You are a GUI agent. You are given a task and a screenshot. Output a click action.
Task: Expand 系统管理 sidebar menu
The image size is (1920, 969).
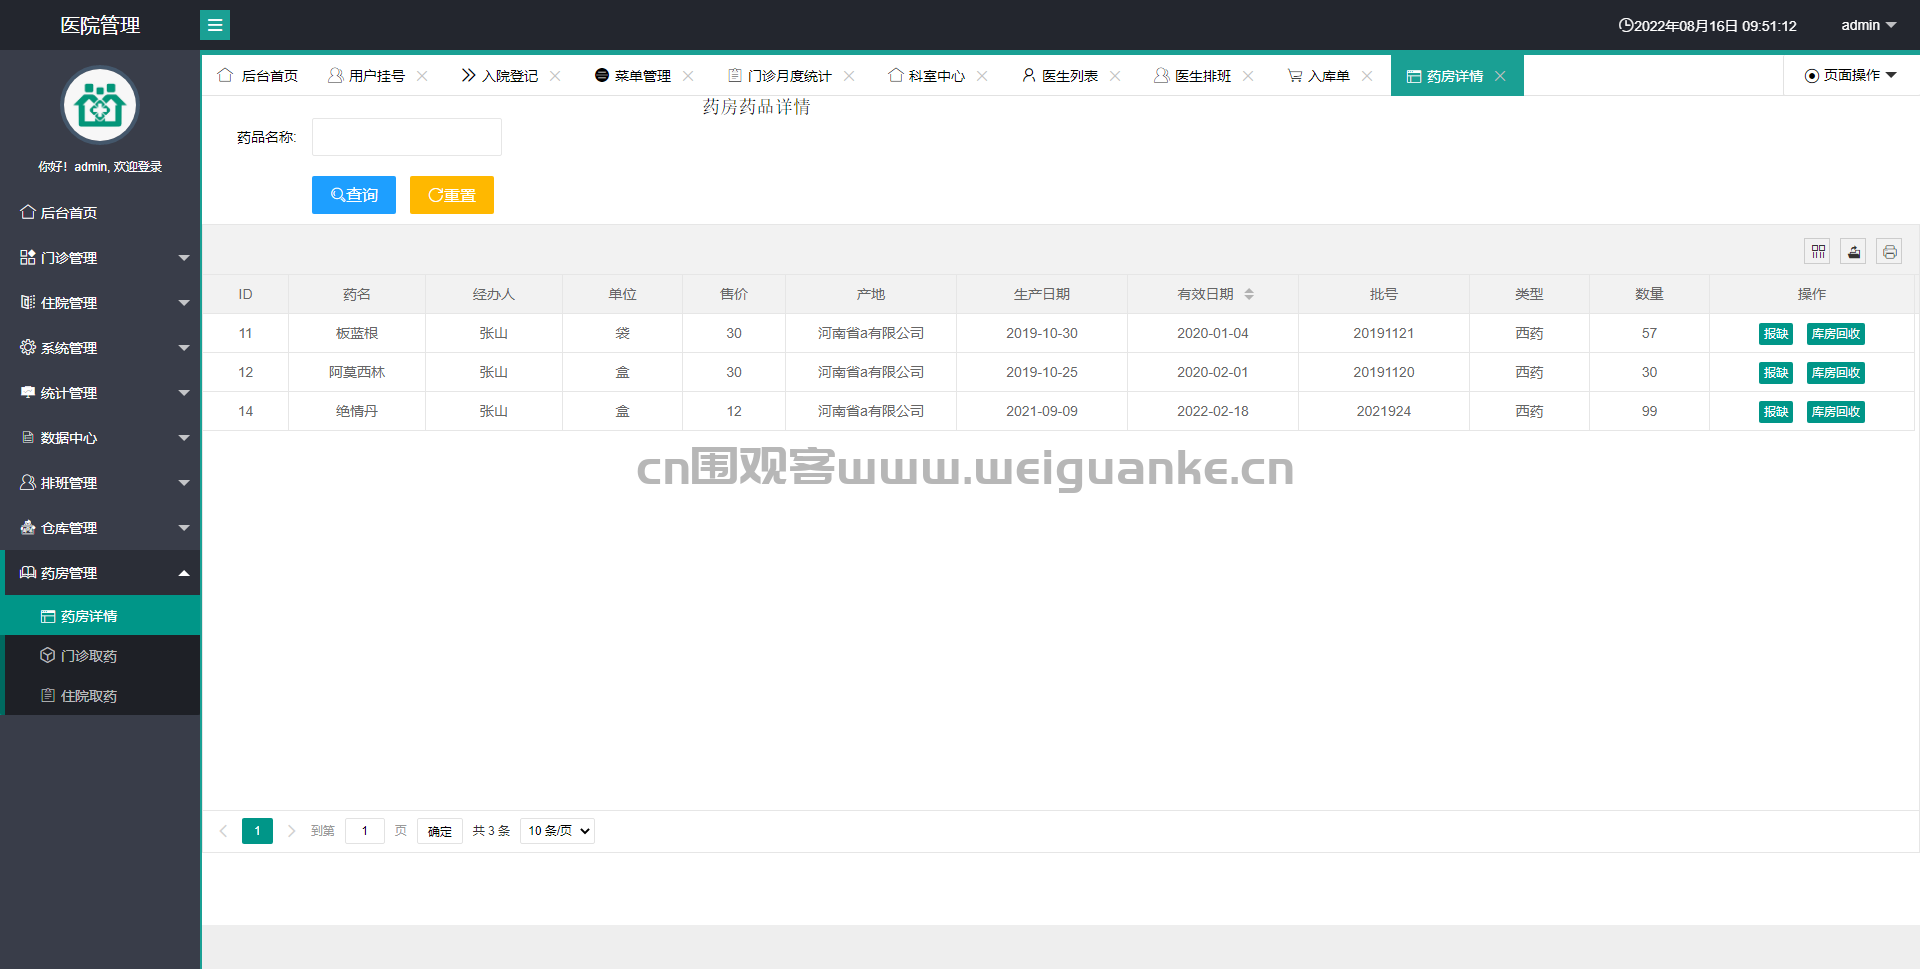coord(100,347)
